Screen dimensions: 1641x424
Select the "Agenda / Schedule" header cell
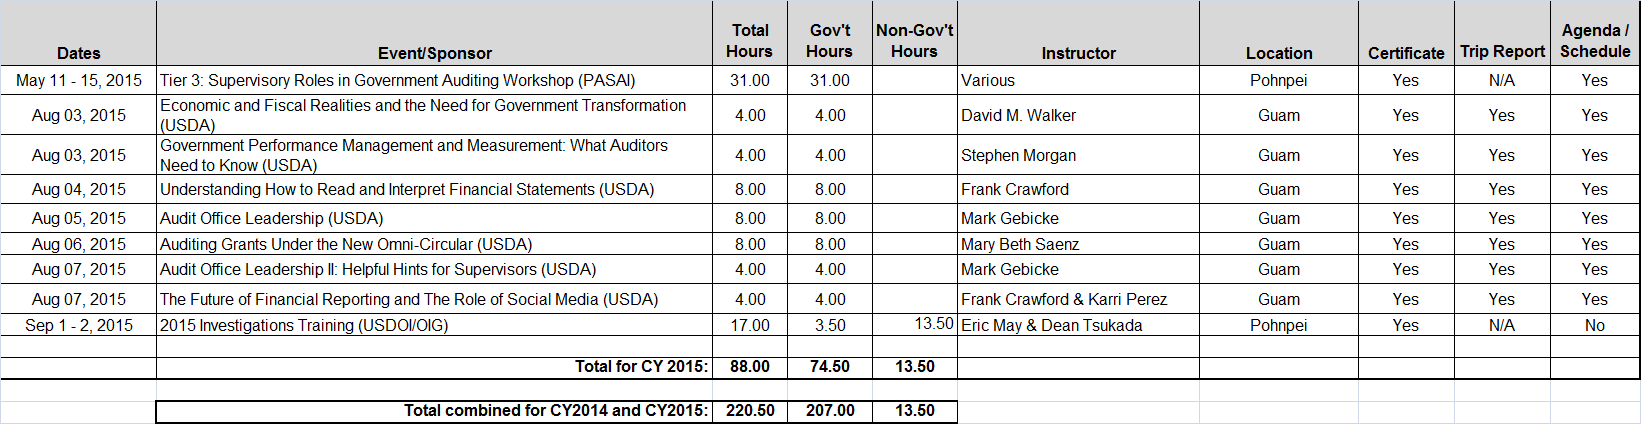pyautogui.click(x=1595, y=41)
